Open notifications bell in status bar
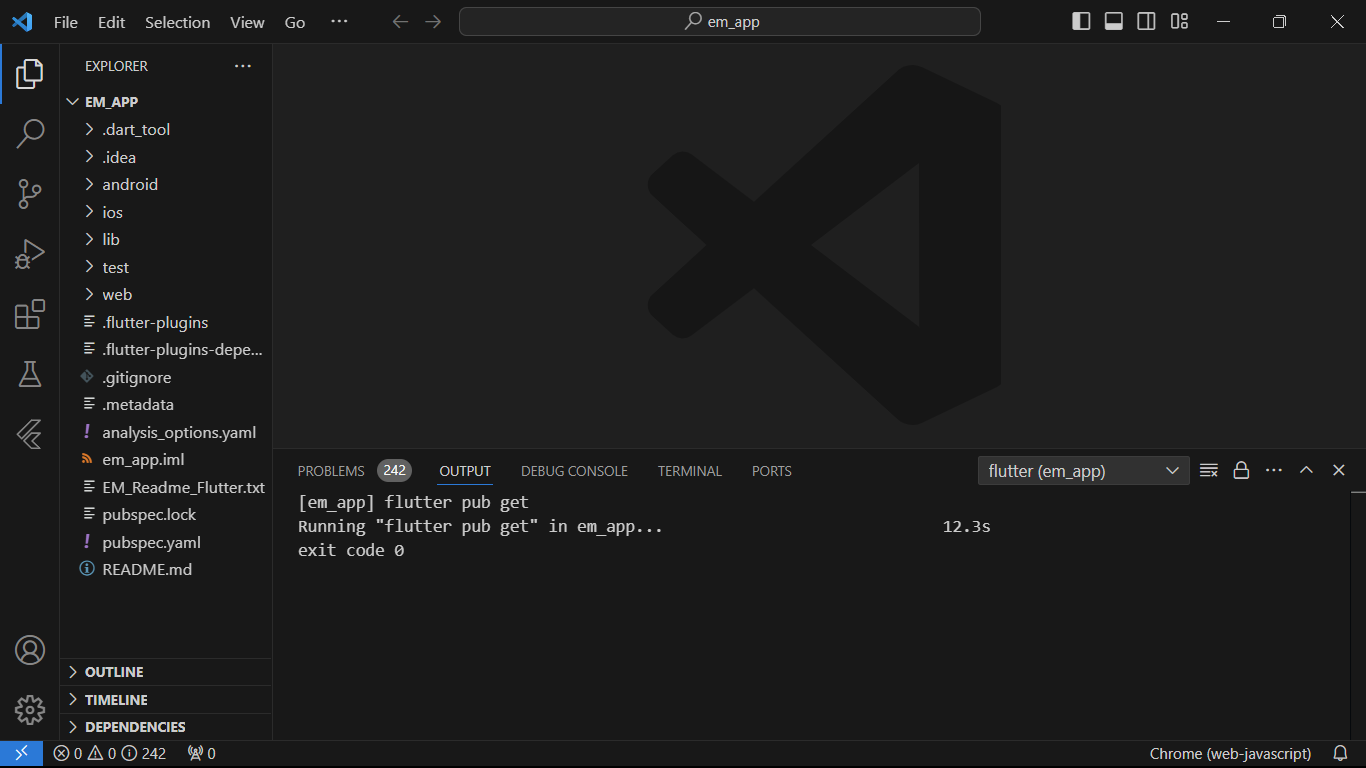 click(1341, 754)
